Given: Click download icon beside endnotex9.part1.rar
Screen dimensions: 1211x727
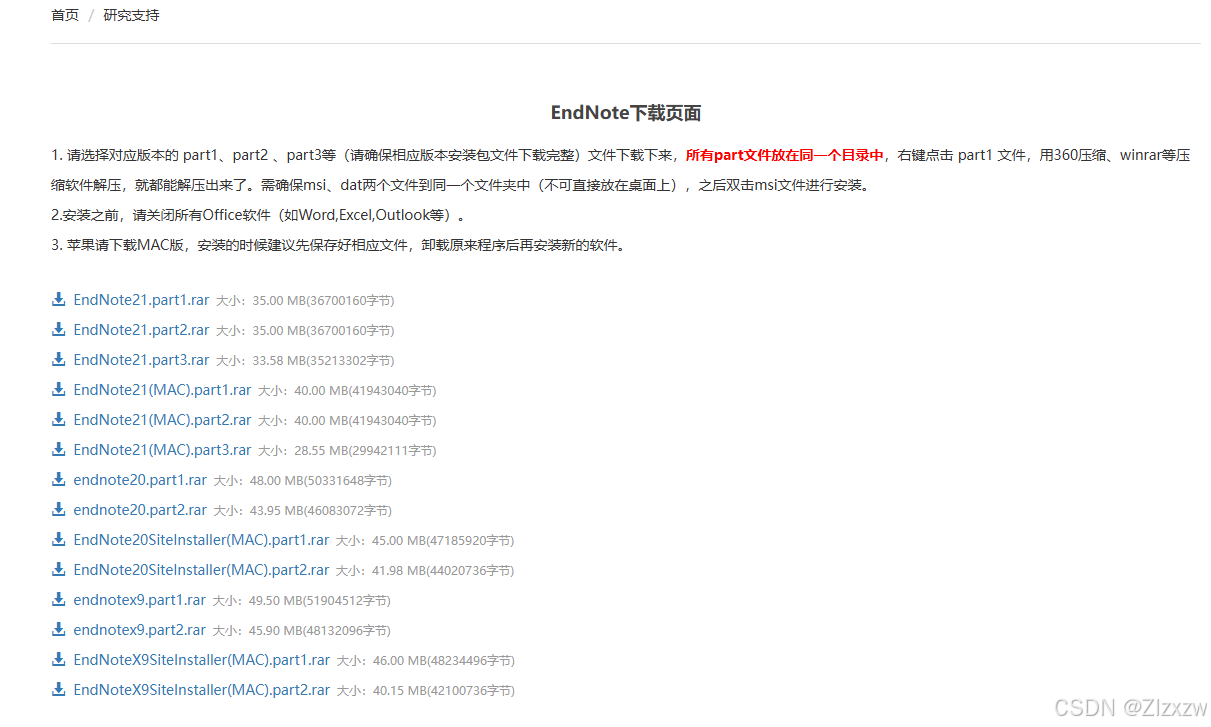Looking at the screenshot, I should pyautogui.click(x=58, y=599).
